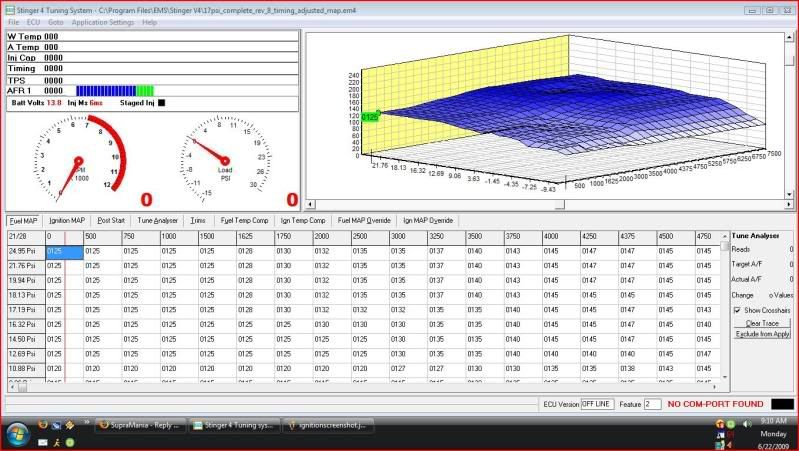Click the Stinger app icon in title bar
The image size is (799, 451).
tap(10, 10)
